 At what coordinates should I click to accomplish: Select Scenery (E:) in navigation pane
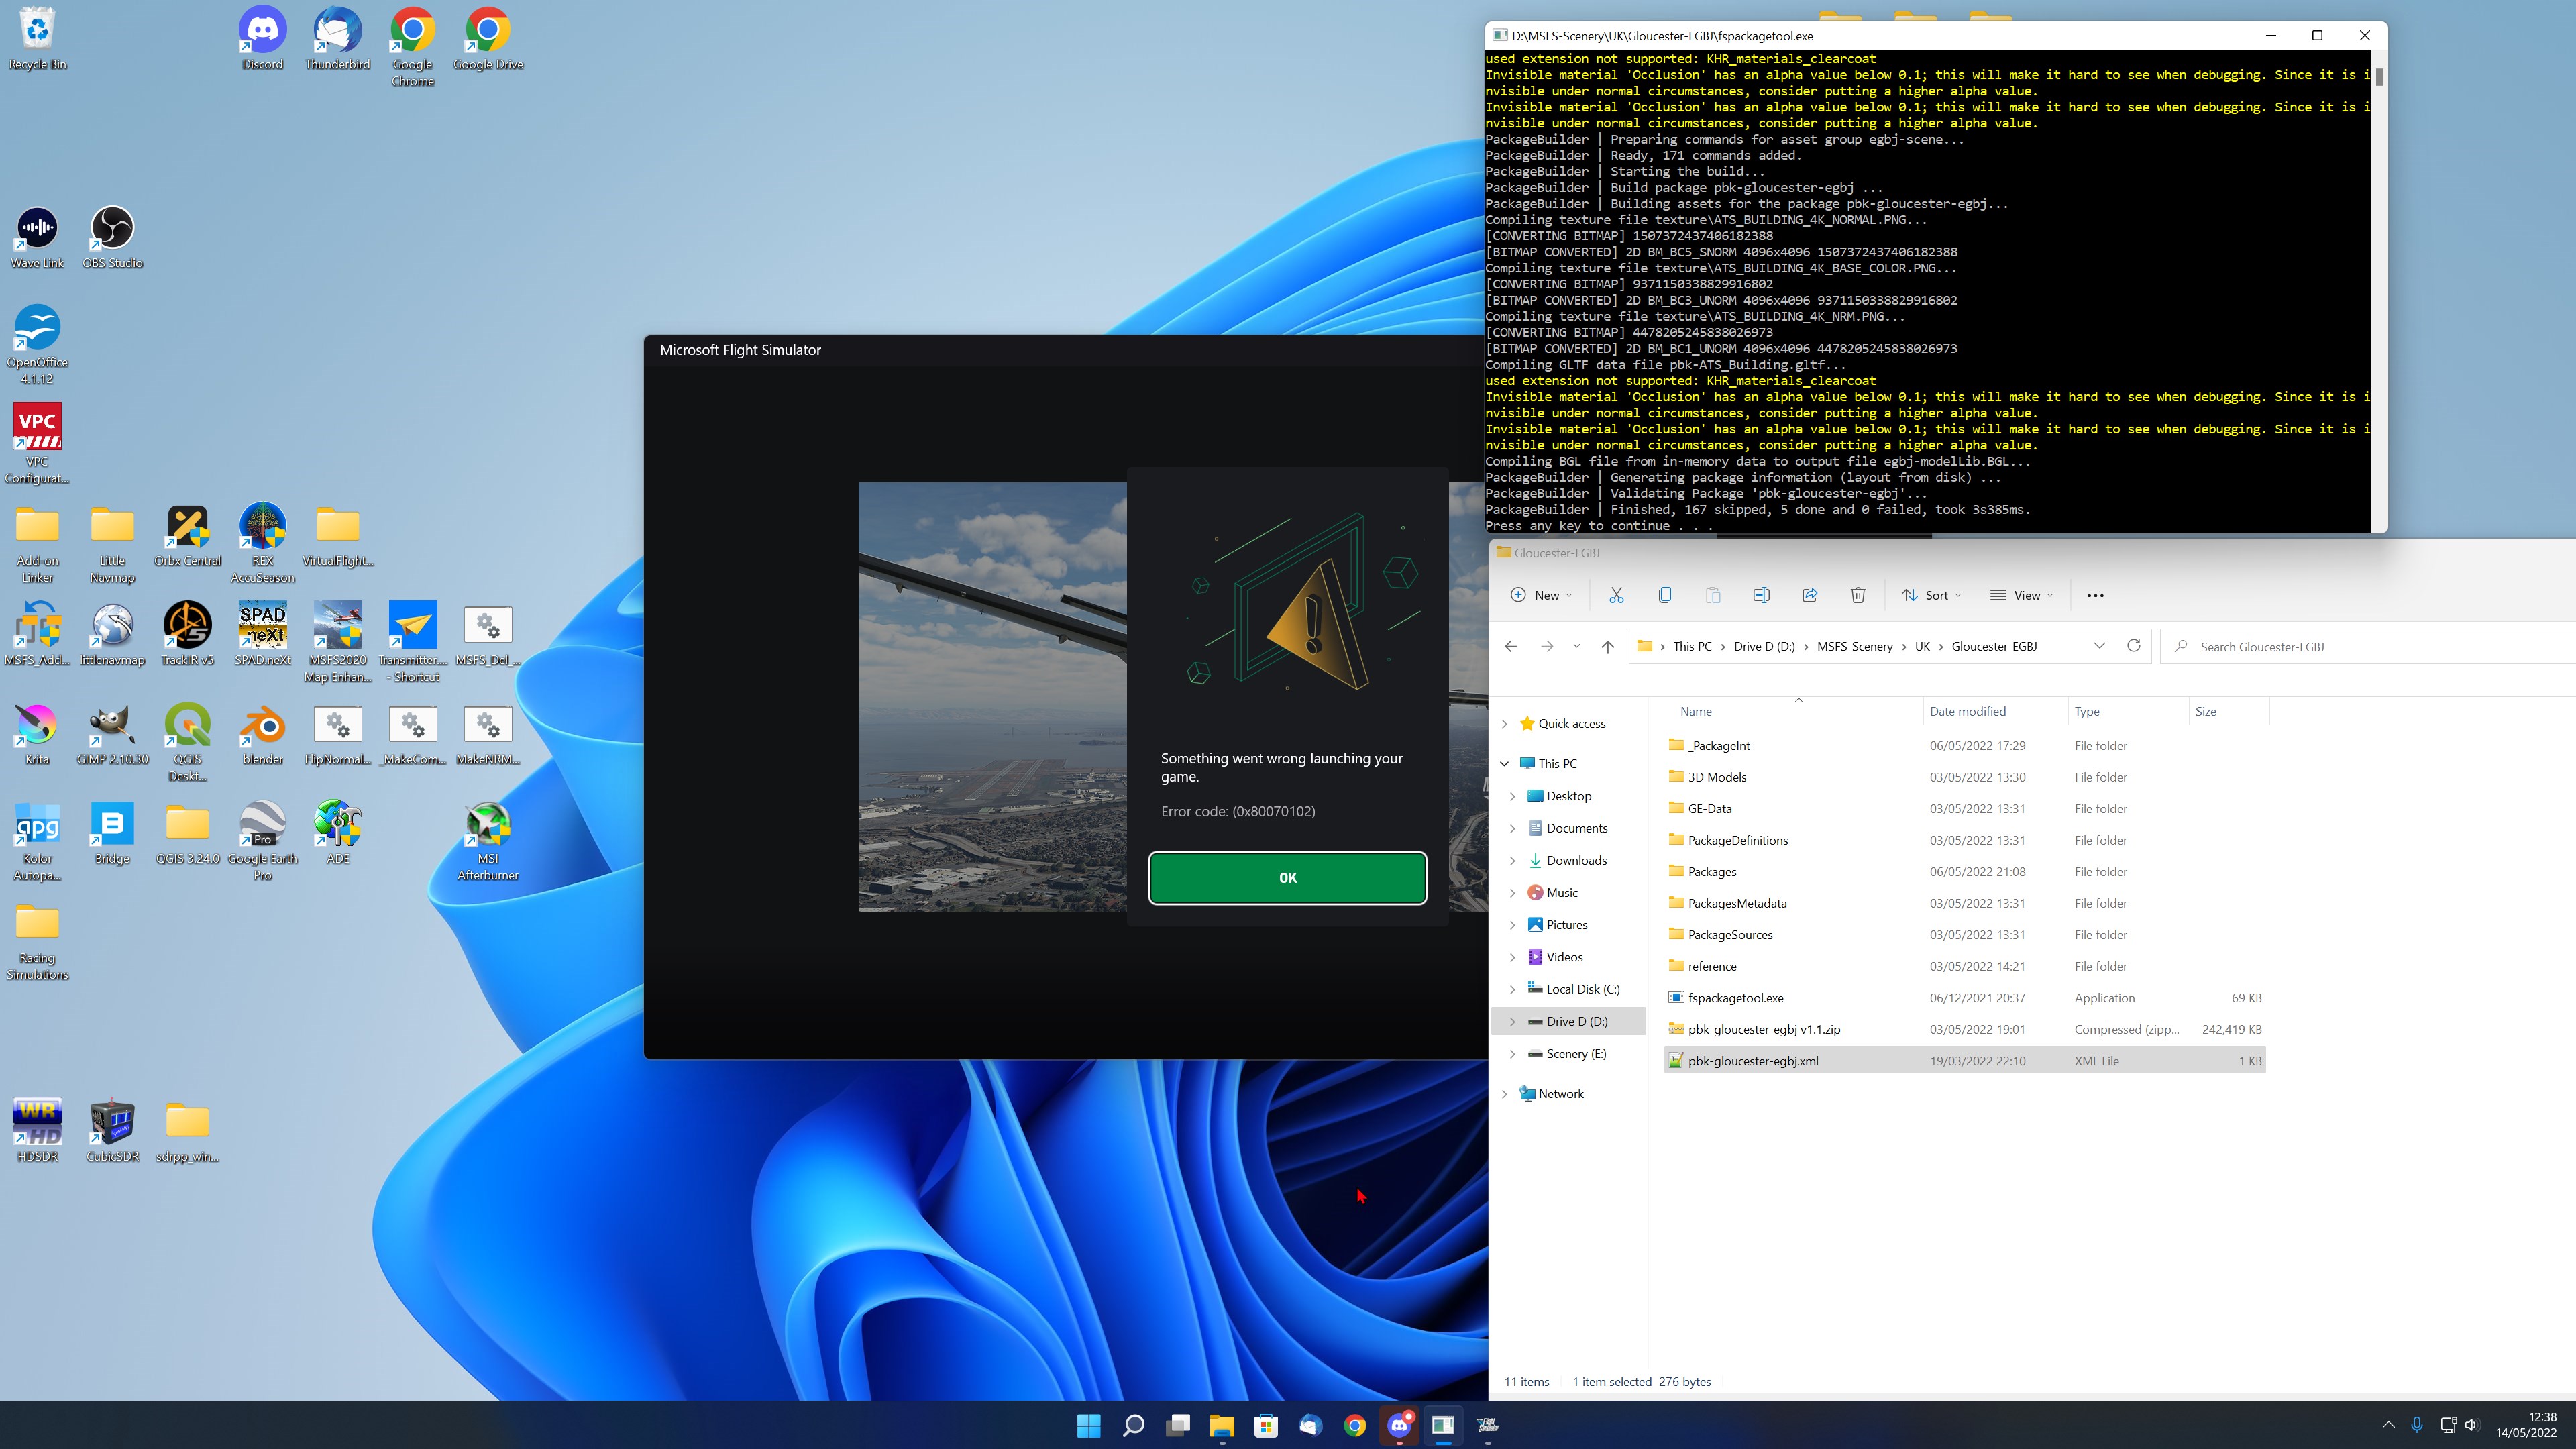tap(1576, 1053)
